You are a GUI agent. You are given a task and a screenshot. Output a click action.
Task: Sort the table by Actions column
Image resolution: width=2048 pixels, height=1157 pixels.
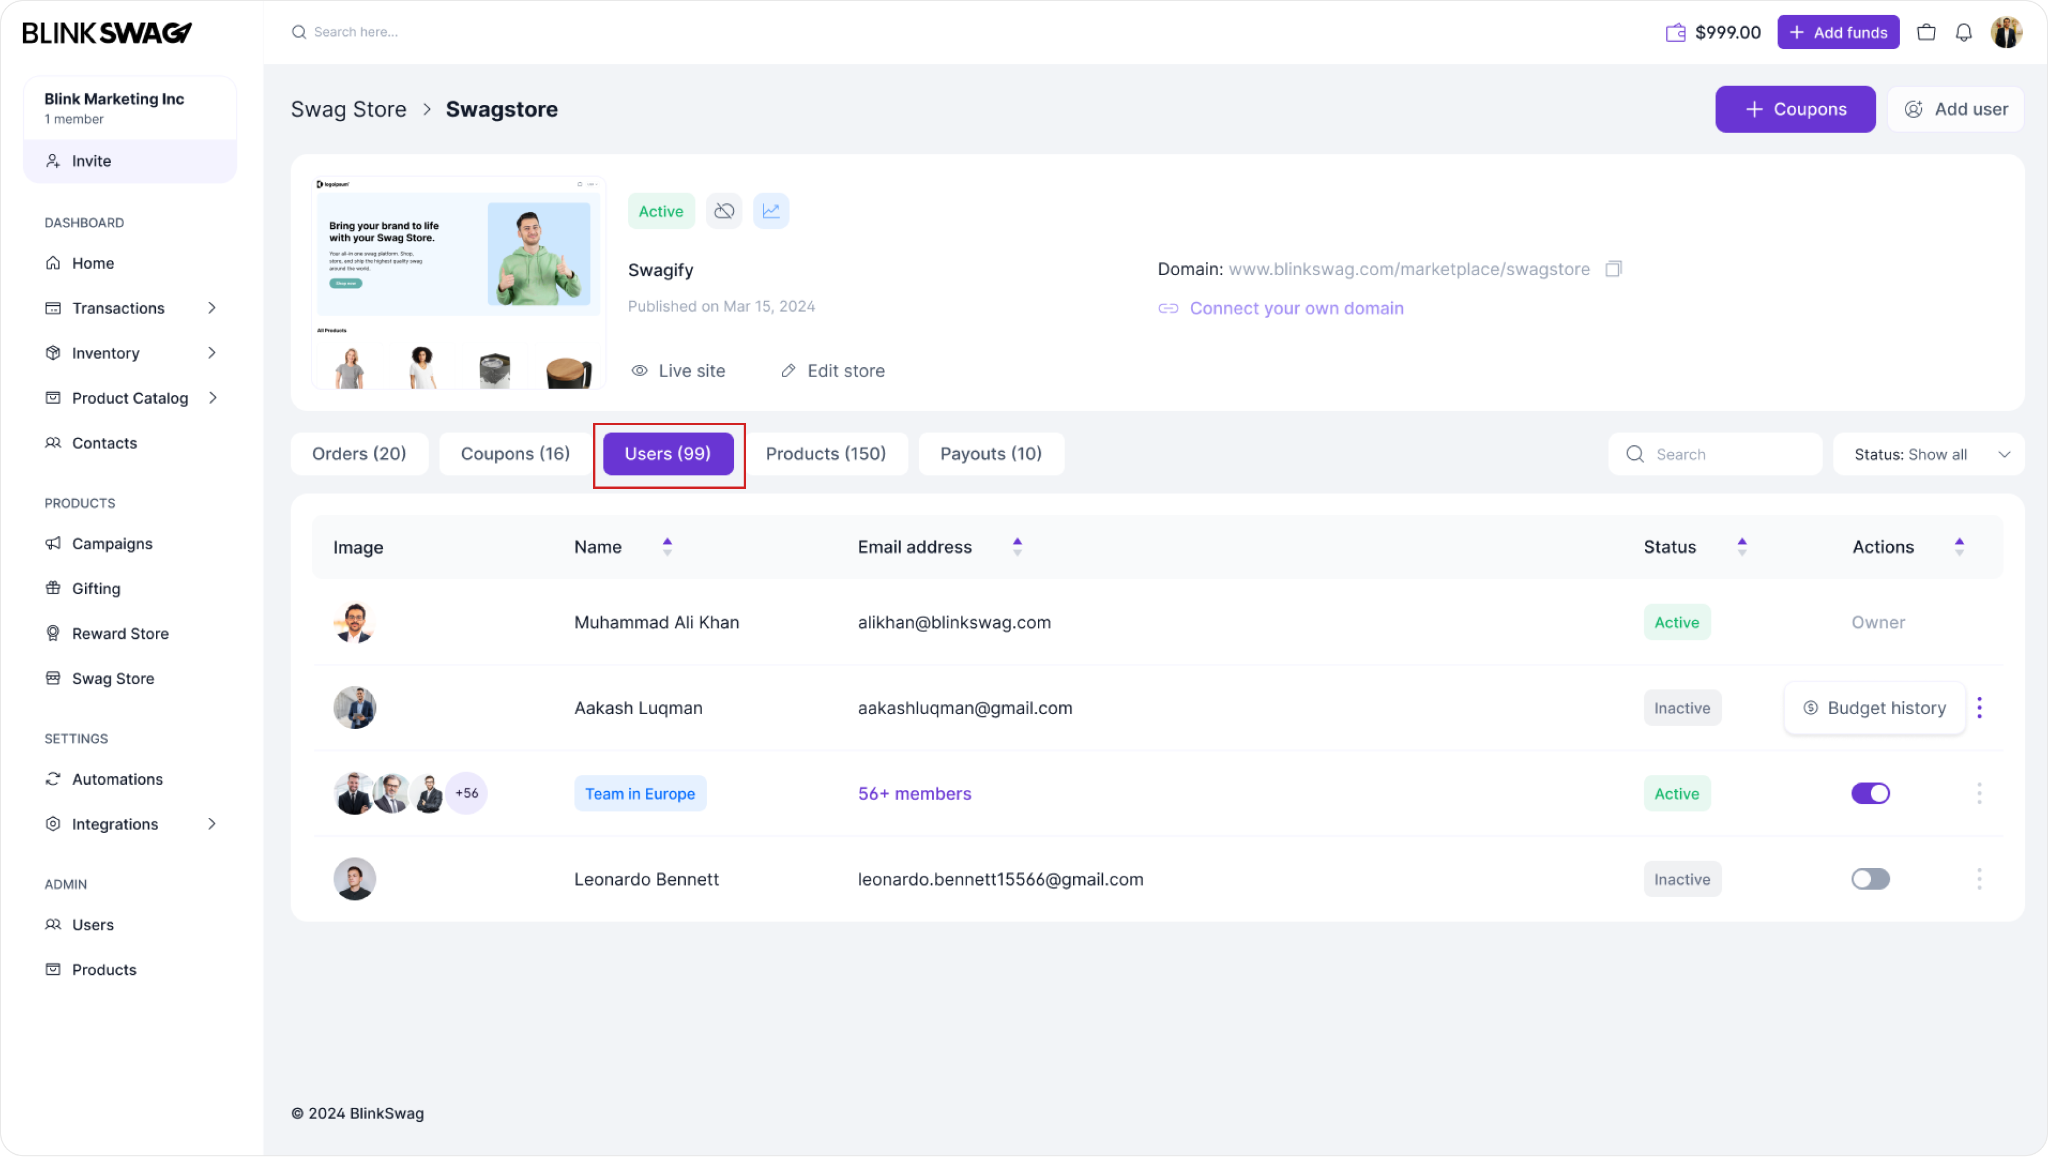(1959, 547)
